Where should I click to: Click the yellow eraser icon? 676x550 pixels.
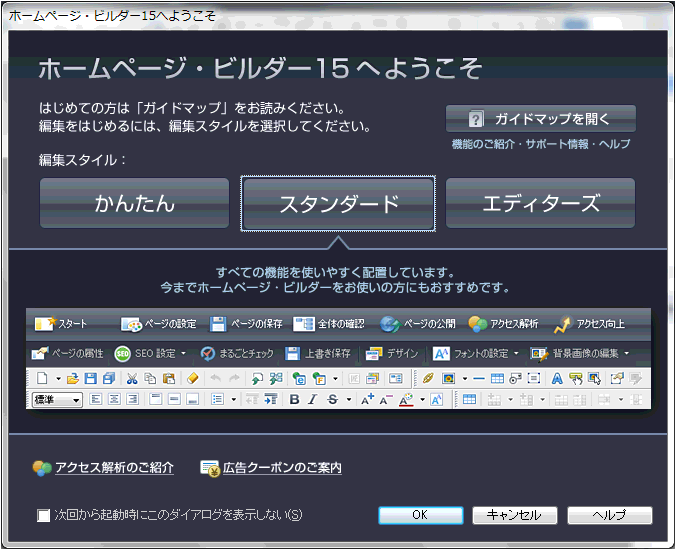pos(193,378)
